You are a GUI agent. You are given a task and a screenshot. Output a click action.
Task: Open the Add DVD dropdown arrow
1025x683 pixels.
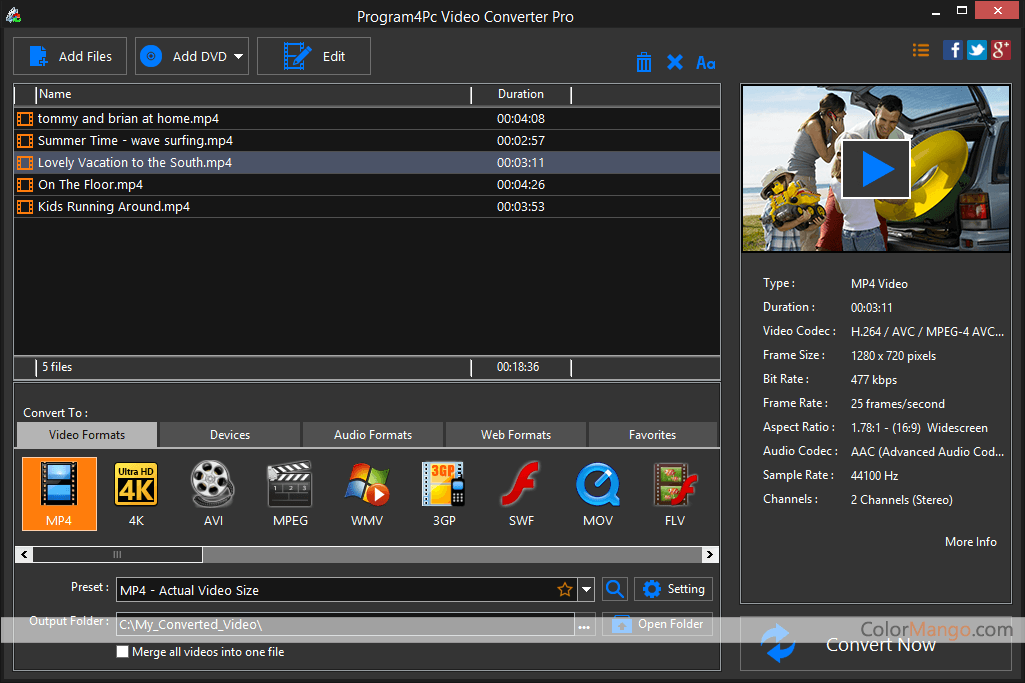[x=239, y=57]
